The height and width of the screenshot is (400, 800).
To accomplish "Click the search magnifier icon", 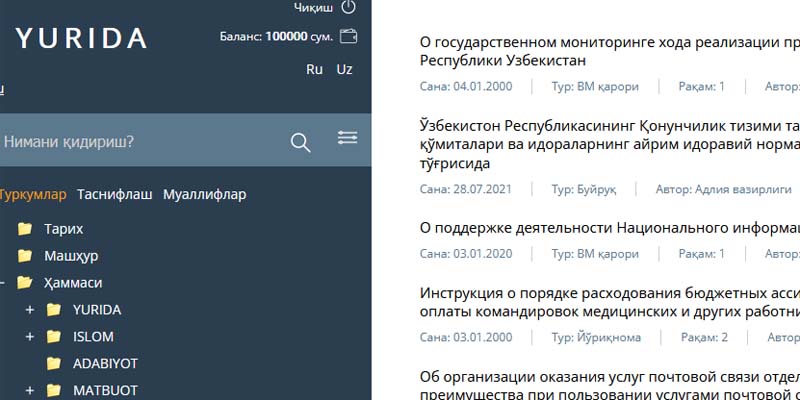I will click(x=301, y=142).
